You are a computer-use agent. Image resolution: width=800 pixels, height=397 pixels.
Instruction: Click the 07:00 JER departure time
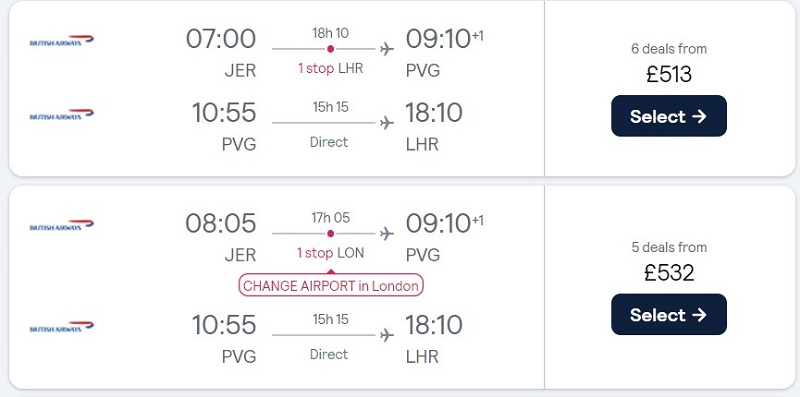(x=221, y=39)
